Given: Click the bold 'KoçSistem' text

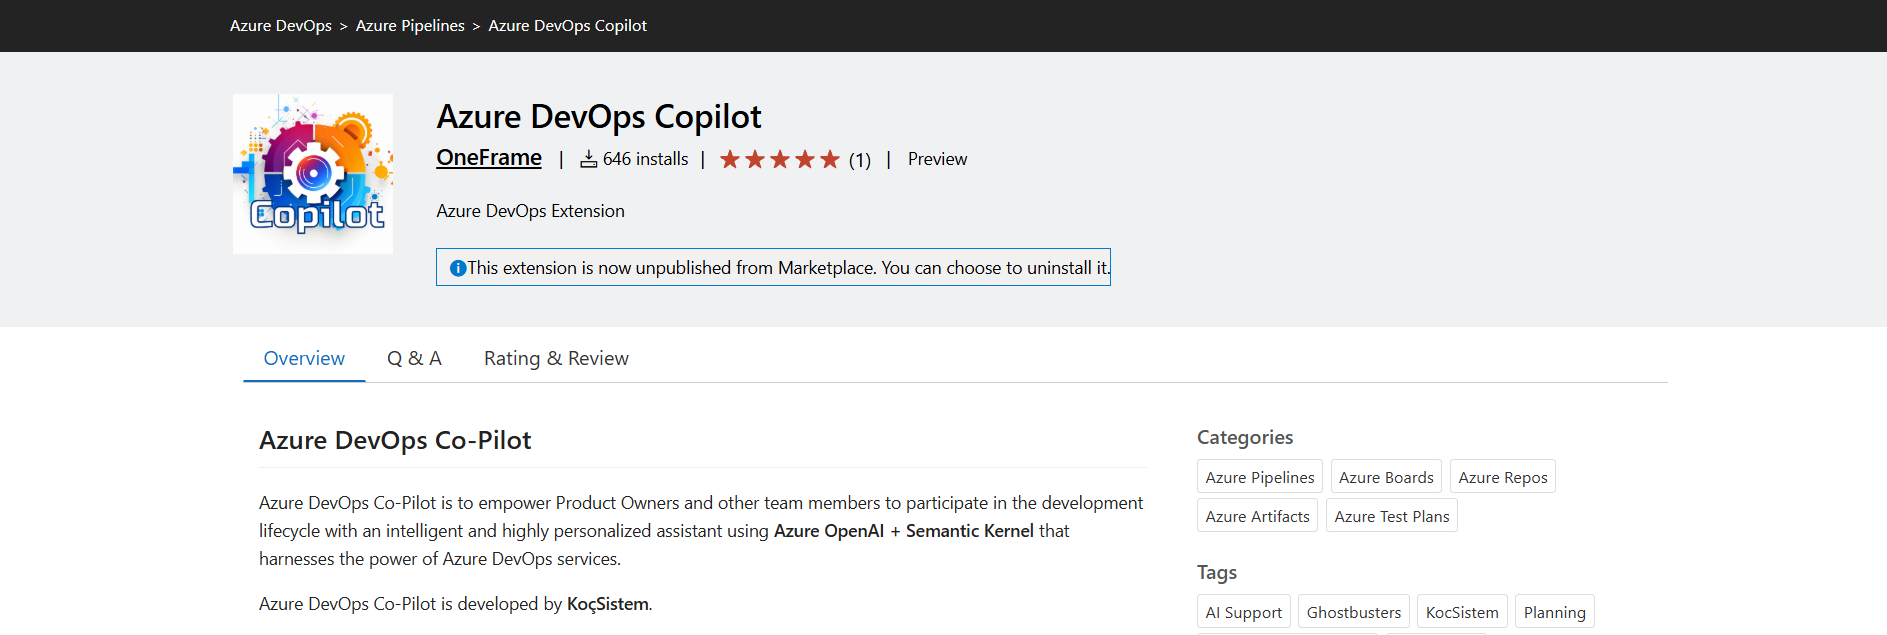Looking at the screenshot, I should [x=608, y=604].
